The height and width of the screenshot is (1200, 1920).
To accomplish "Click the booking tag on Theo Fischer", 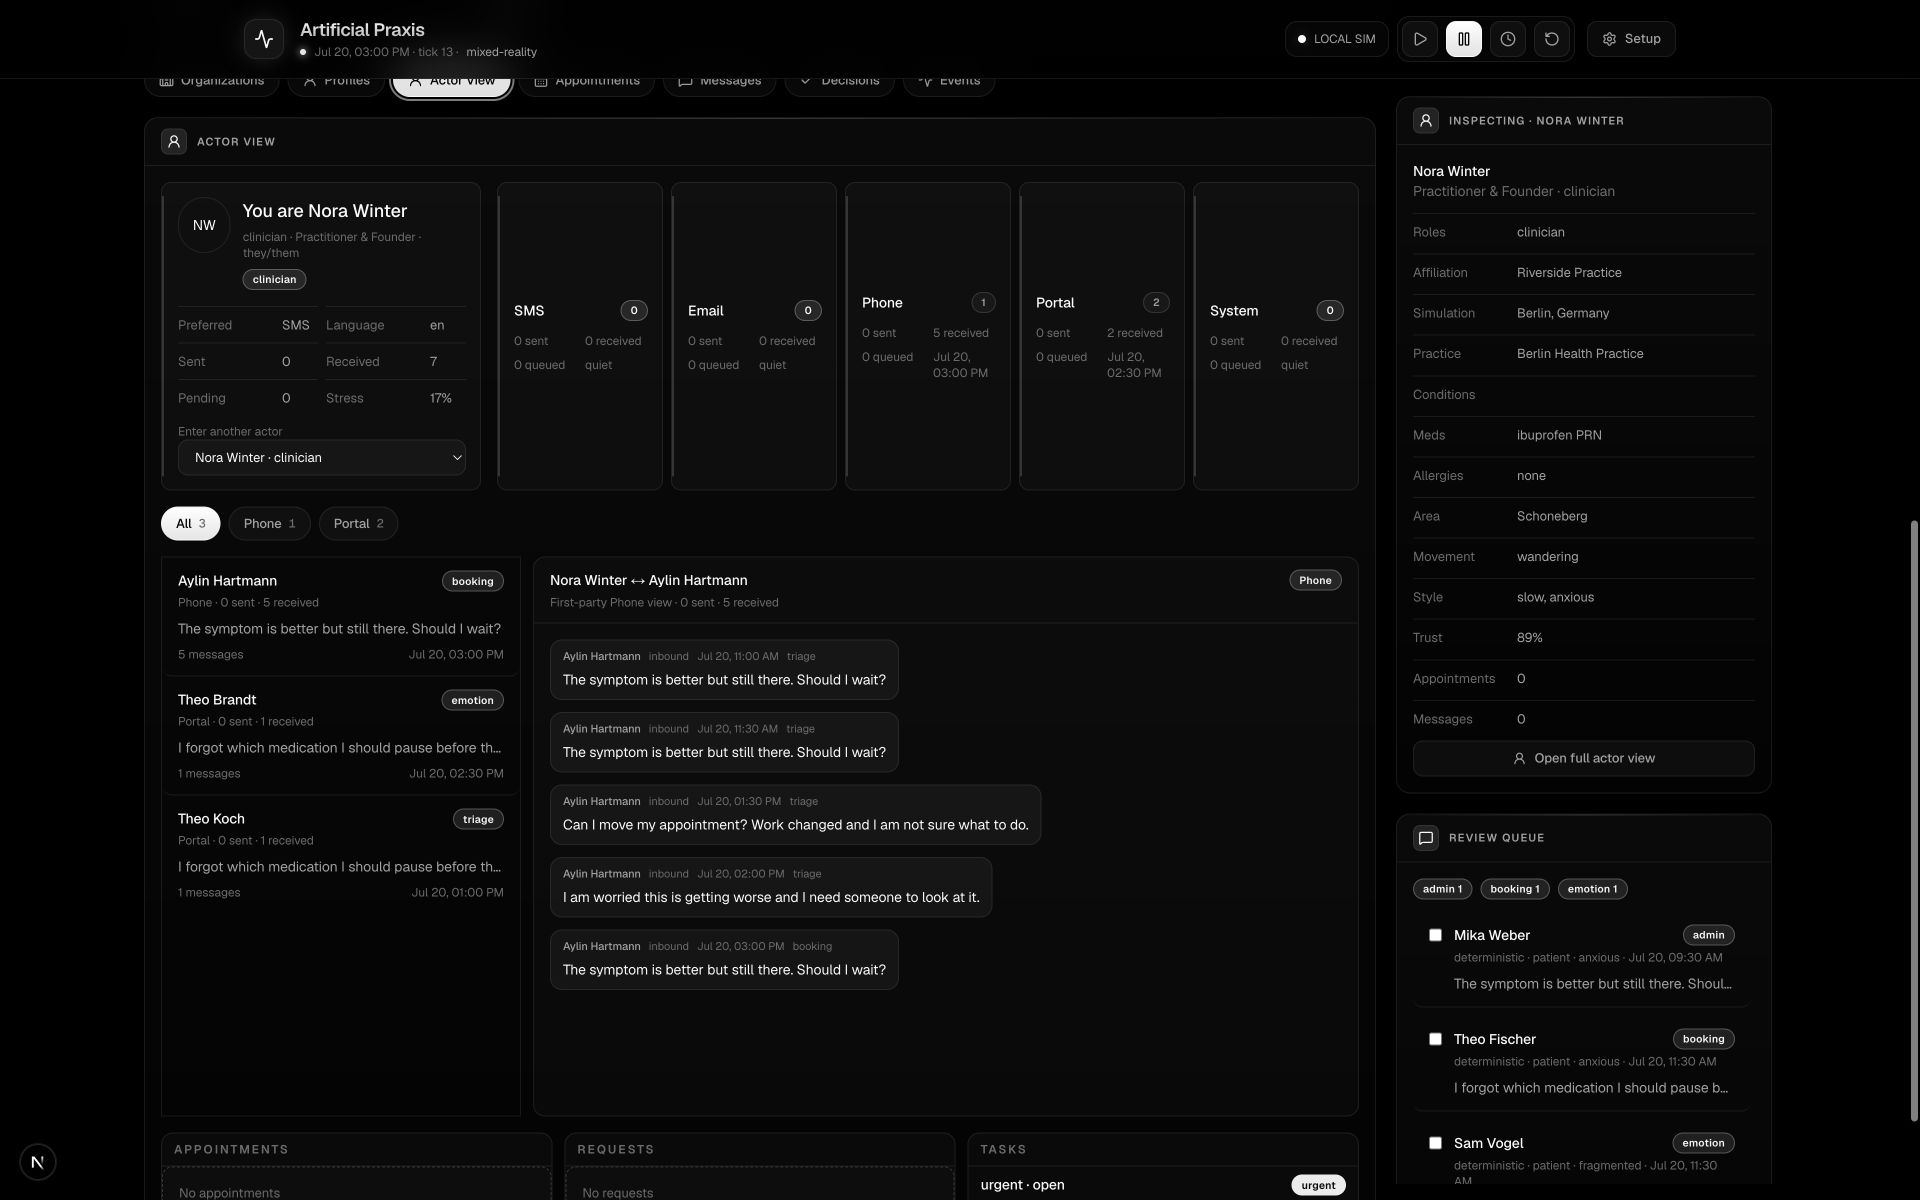I will tap(1703, 1040).
